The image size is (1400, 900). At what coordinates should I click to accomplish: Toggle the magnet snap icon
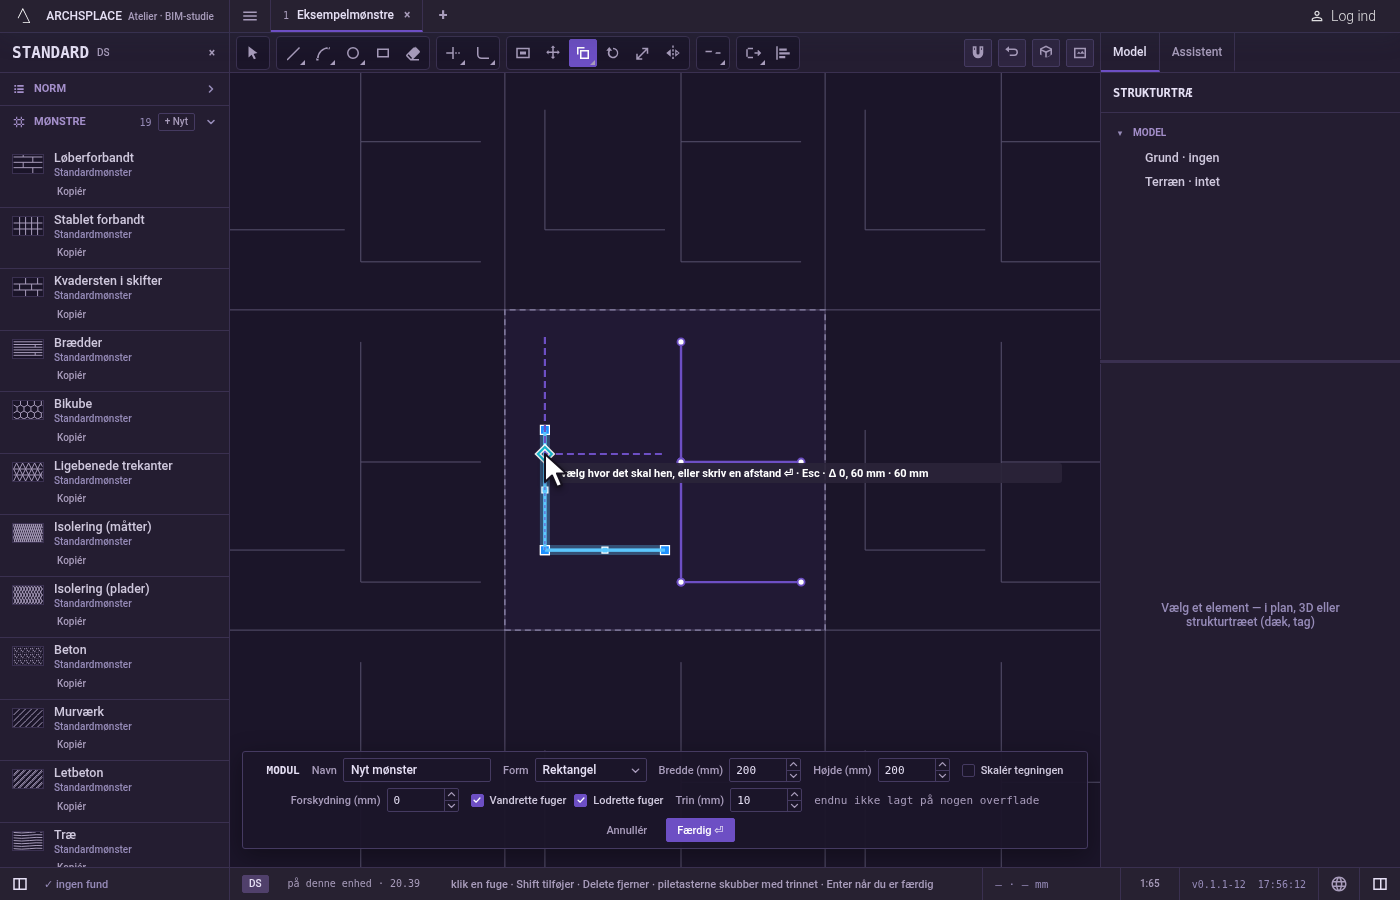coord(978,53)
